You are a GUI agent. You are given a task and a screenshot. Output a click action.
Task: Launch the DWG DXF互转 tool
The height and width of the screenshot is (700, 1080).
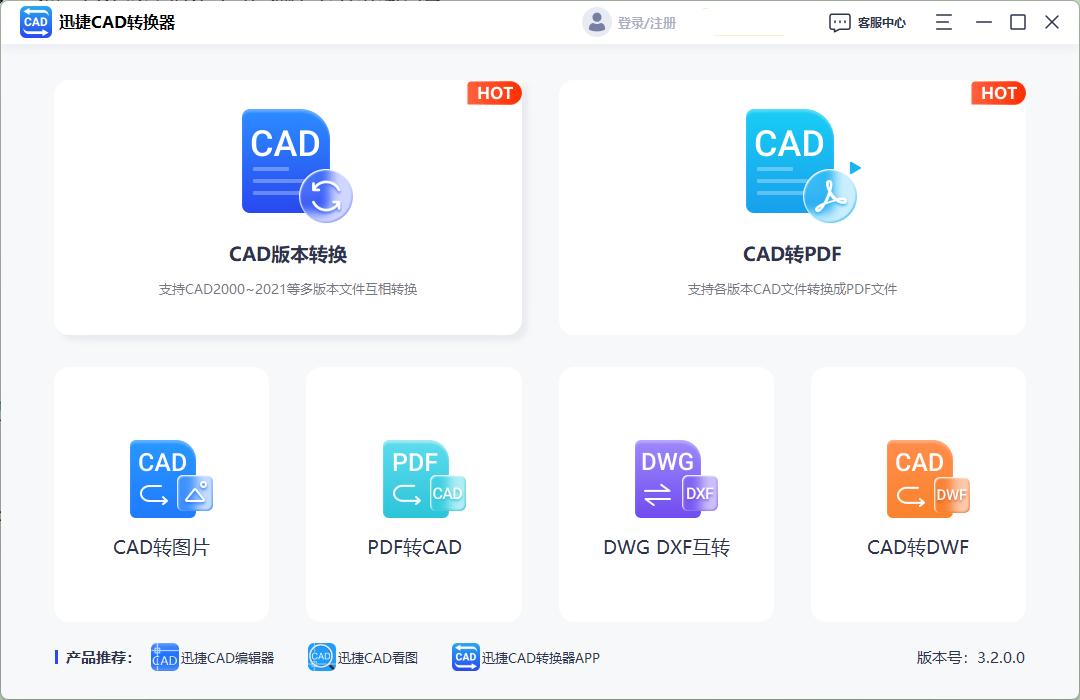tap(665, 493)
